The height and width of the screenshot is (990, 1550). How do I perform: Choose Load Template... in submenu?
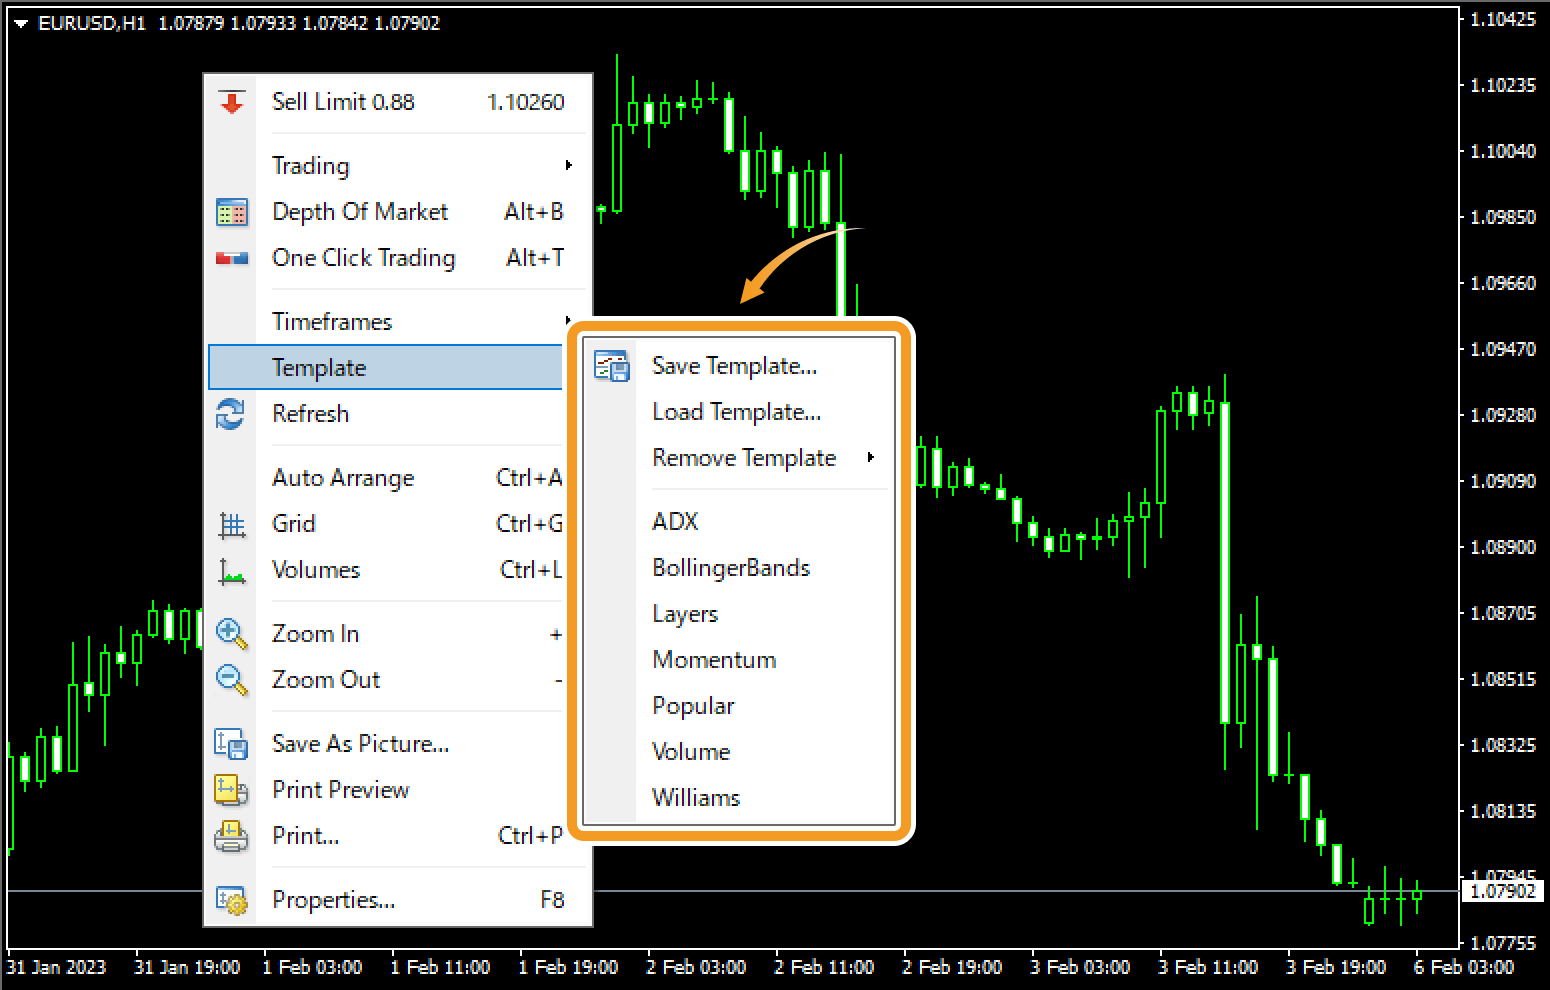click(x=739, y=412)
